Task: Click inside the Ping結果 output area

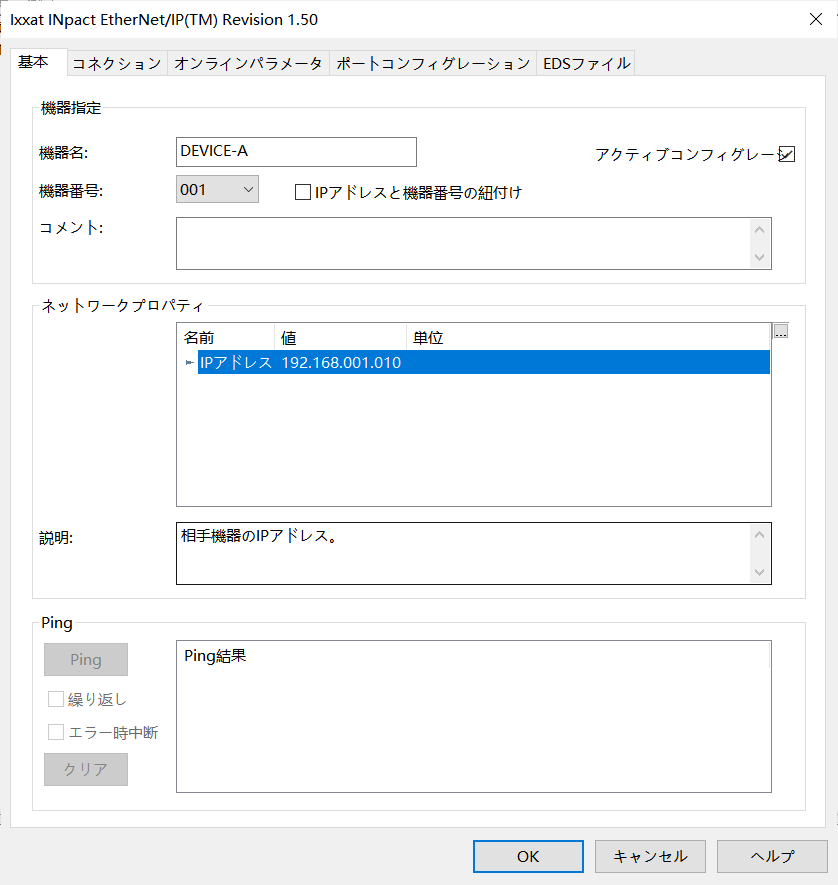Action: (473, 716)
